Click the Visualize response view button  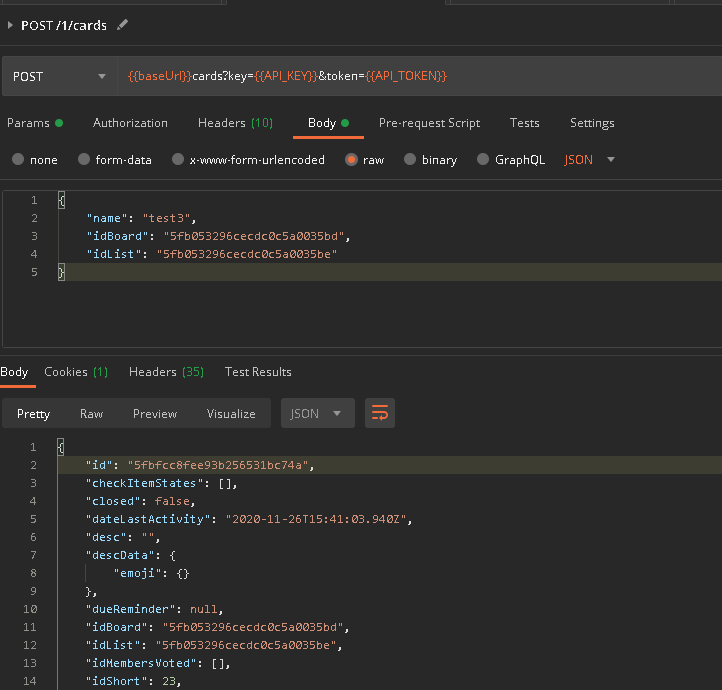[231, 413]
